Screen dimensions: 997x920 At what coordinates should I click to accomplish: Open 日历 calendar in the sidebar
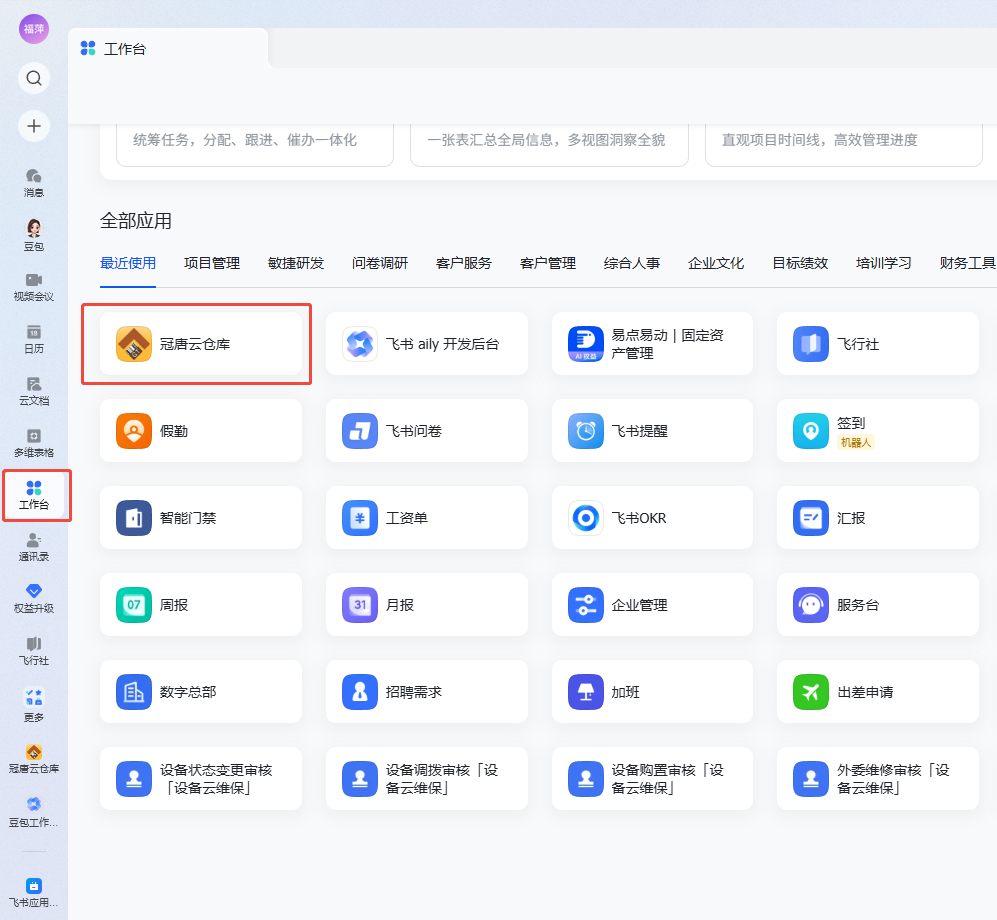[x=34, y=340]
